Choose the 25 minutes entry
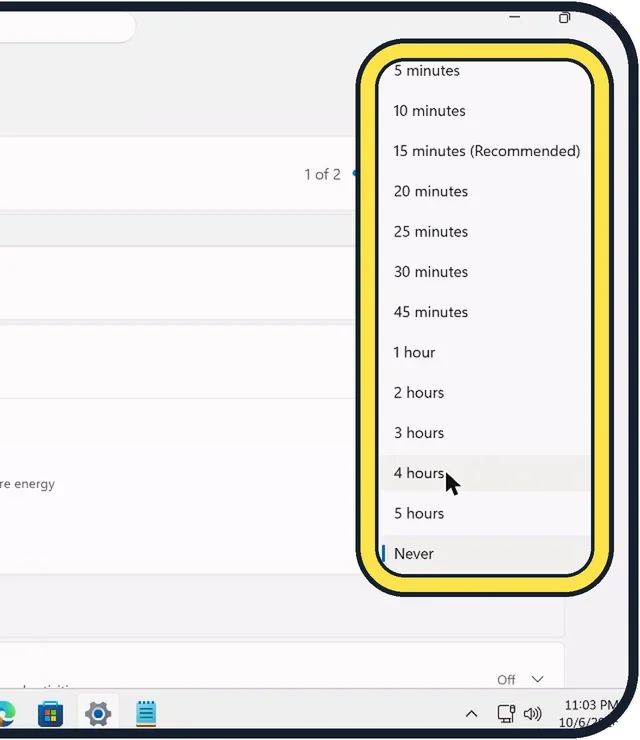The width and height of the screenshot is (640, 740). click(485, 232)
